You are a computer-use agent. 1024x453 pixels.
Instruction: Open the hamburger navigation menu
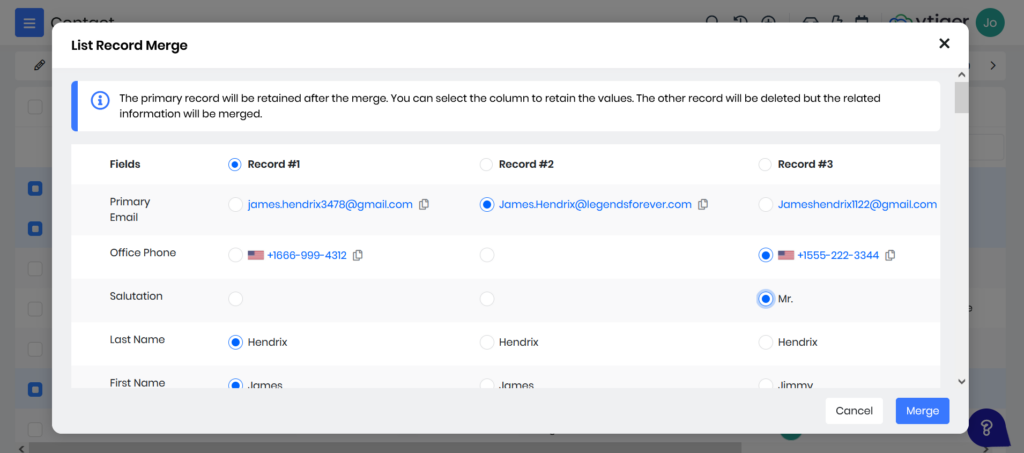tap(29, 22)
